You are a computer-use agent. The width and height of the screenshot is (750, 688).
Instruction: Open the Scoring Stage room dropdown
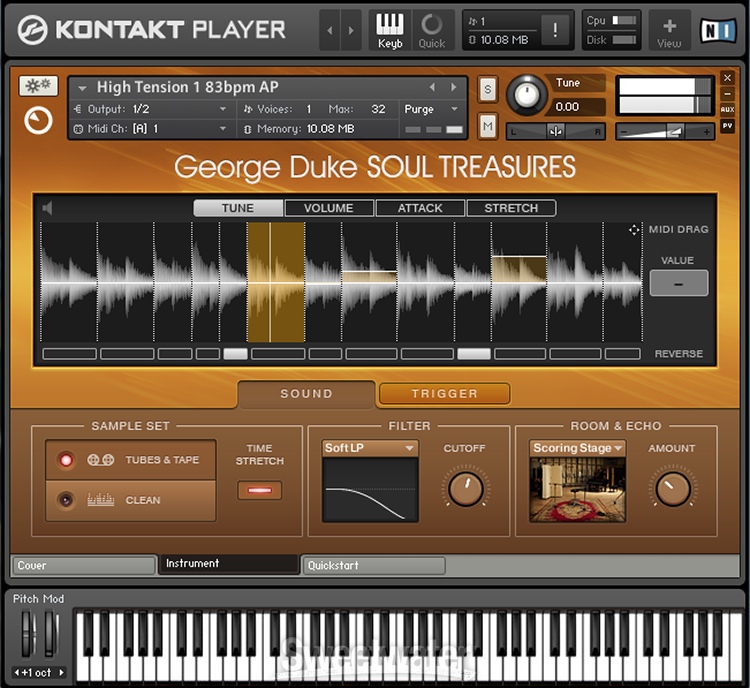pyautogui.click(x=577, y=448)
